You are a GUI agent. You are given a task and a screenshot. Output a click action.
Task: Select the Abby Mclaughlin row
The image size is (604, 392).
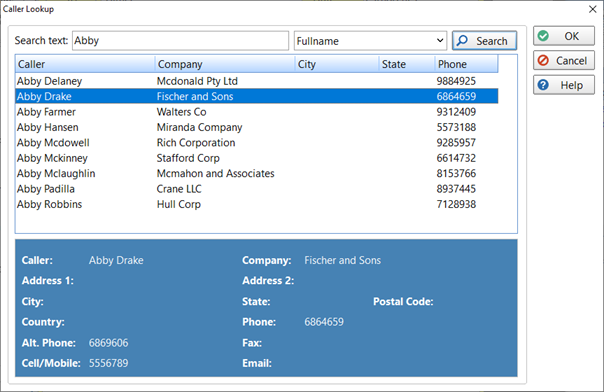point(257,173)
